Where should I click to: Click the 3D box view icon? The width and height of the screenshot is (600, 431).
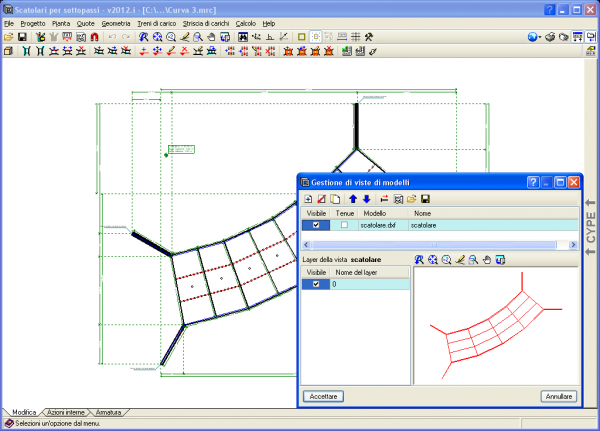[8, 51]
